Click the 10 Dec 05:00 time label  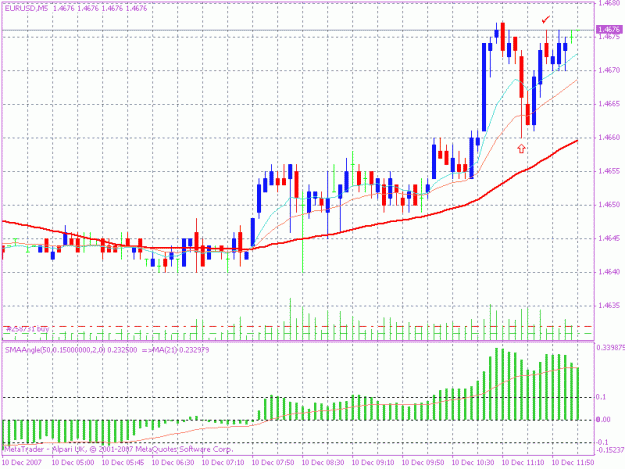[x=73, y=463]
